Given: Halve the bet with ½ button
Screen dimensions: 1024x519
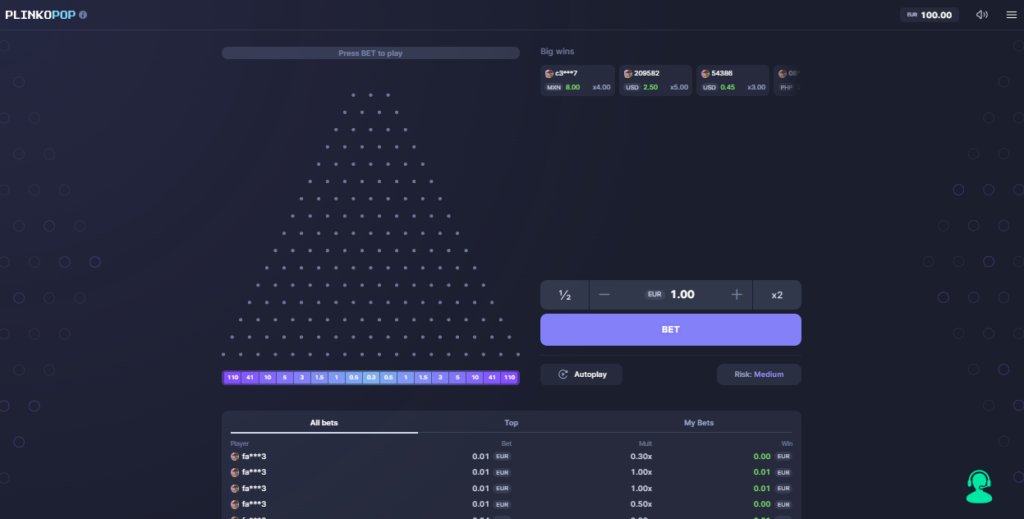Looking at the screenshot, I should [x=565, y=294].
